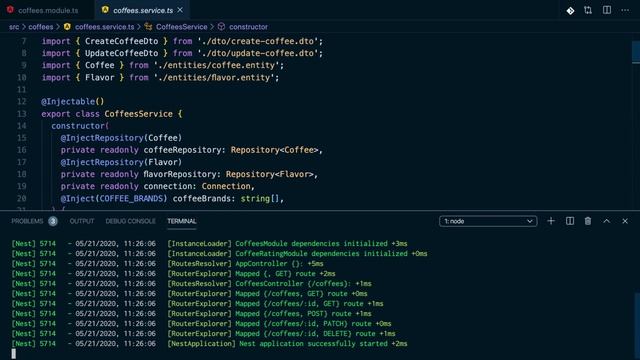Close the terminal panel

pos(625,221)
